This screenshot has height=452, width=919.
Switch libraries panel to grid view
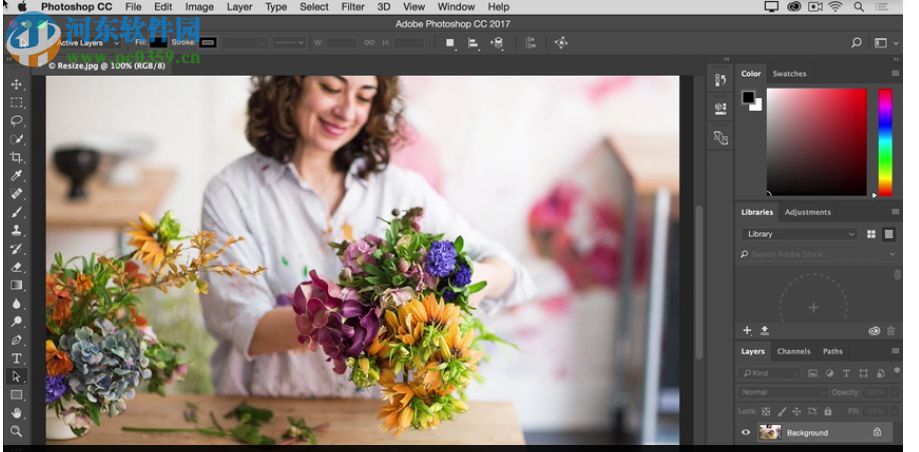[872, 234]
